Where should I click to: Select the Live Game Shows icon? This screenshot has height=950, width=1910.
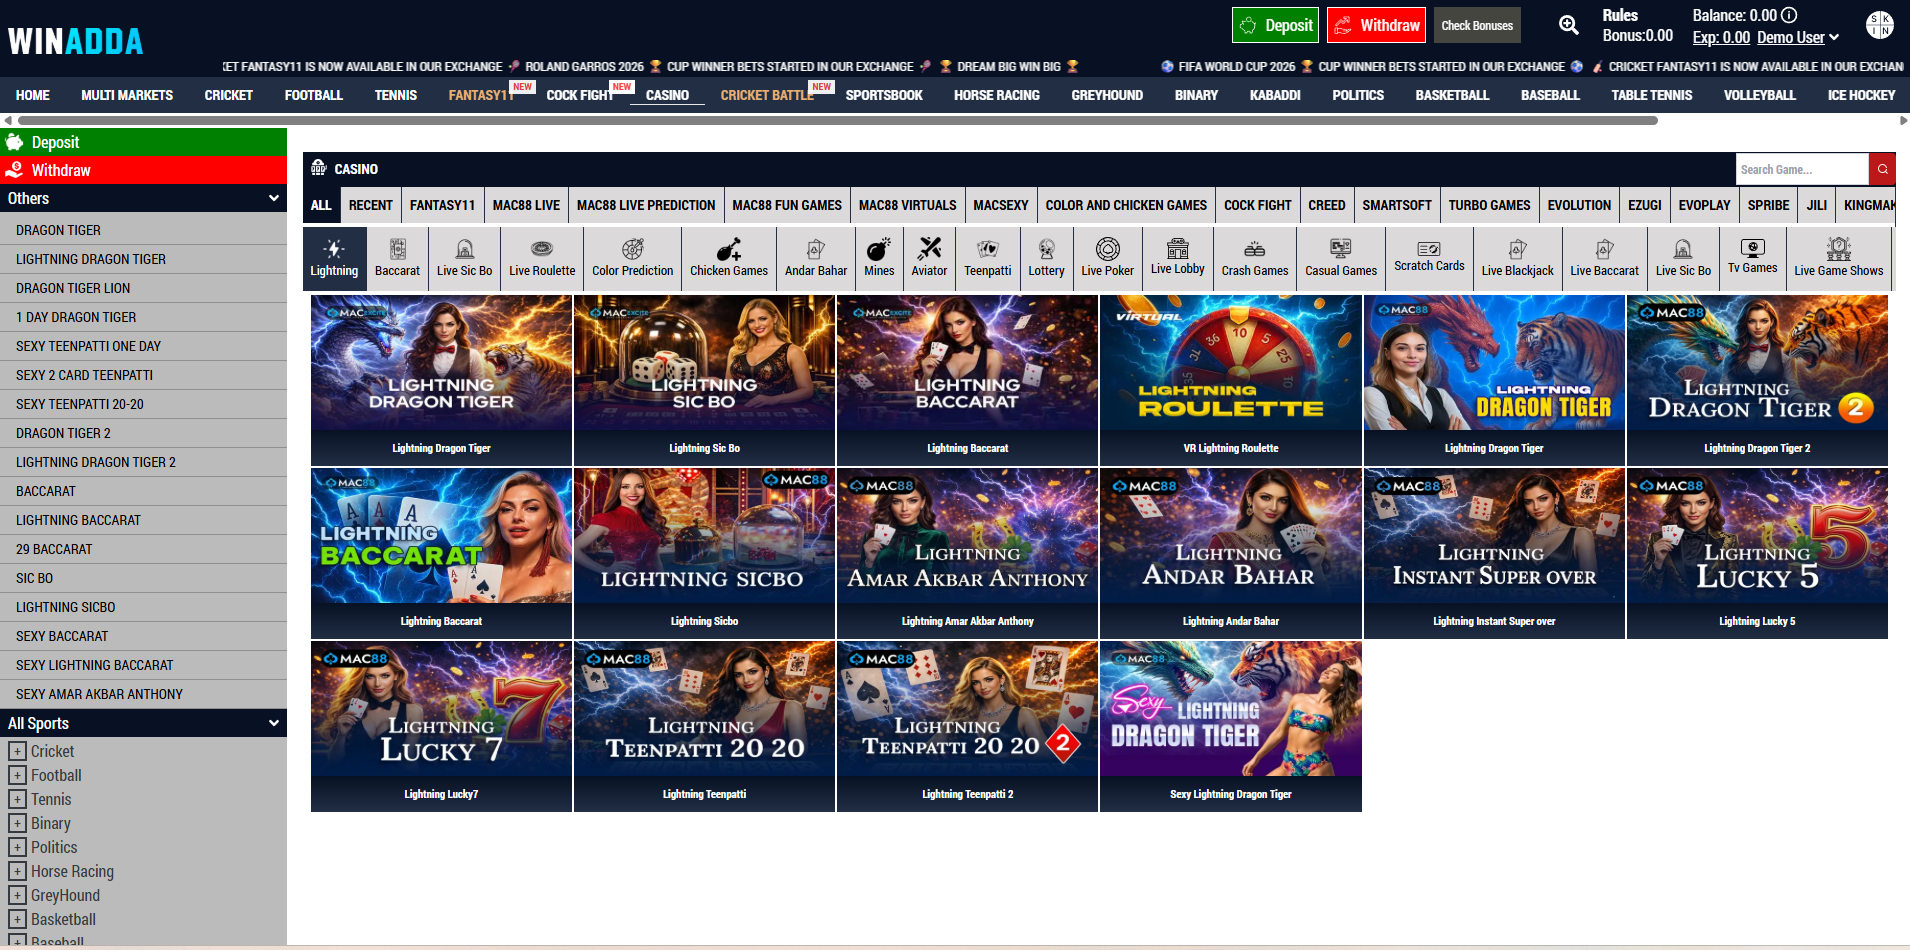pos(1839,249)
